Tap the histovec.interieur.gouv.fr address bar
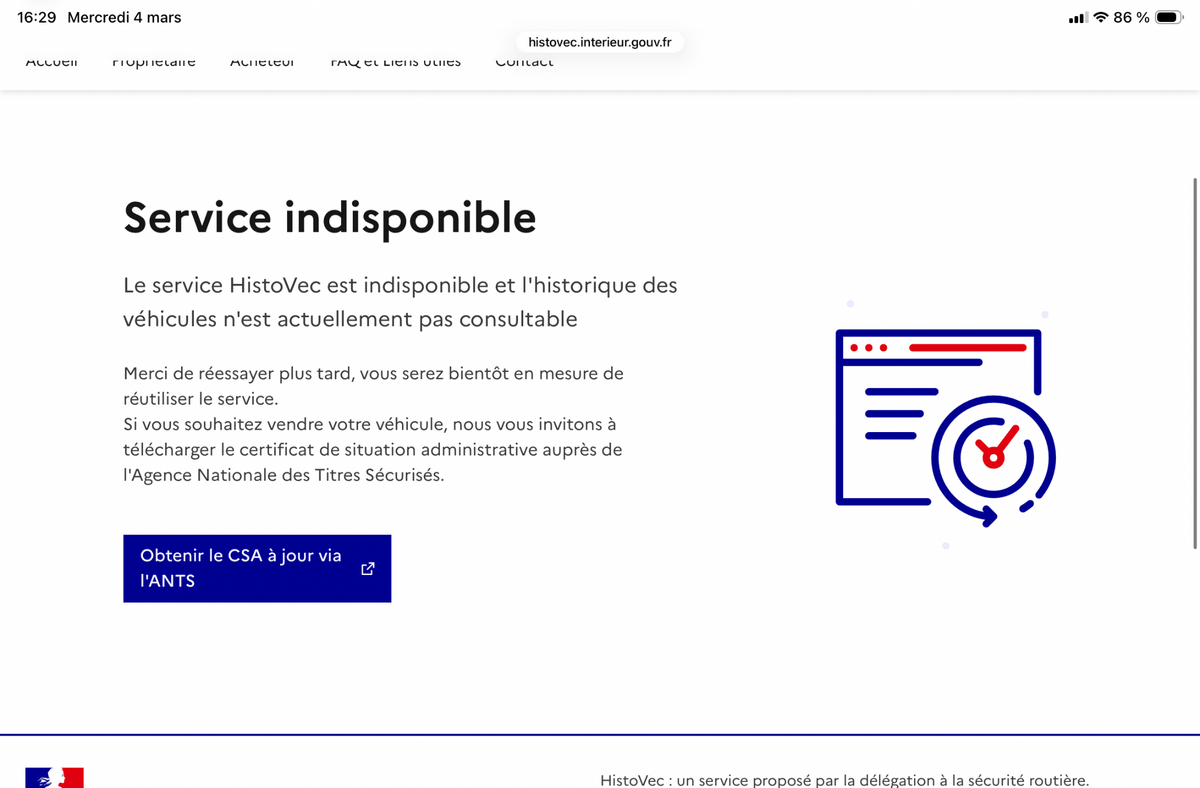Screen dimensions: 1200x788 600,42
